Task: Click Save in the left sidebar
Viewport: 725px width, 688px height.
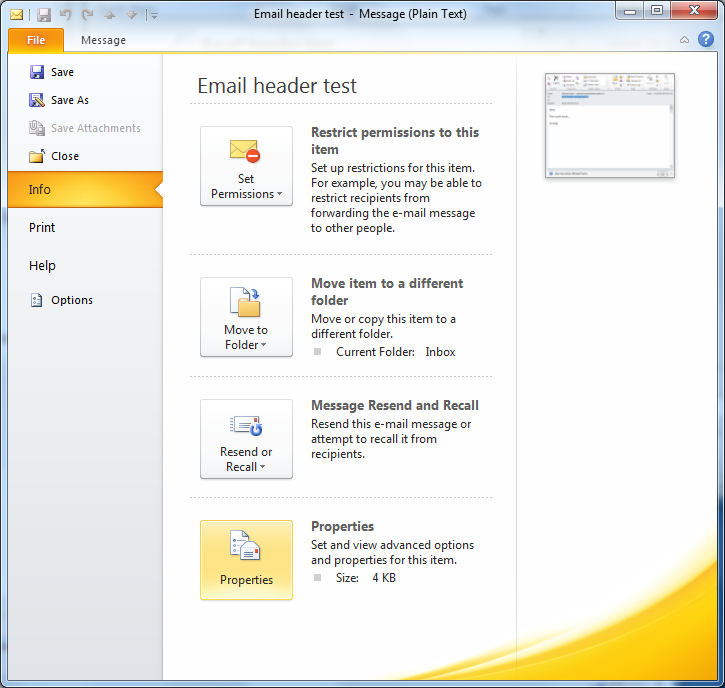Action: click(62, 72)
